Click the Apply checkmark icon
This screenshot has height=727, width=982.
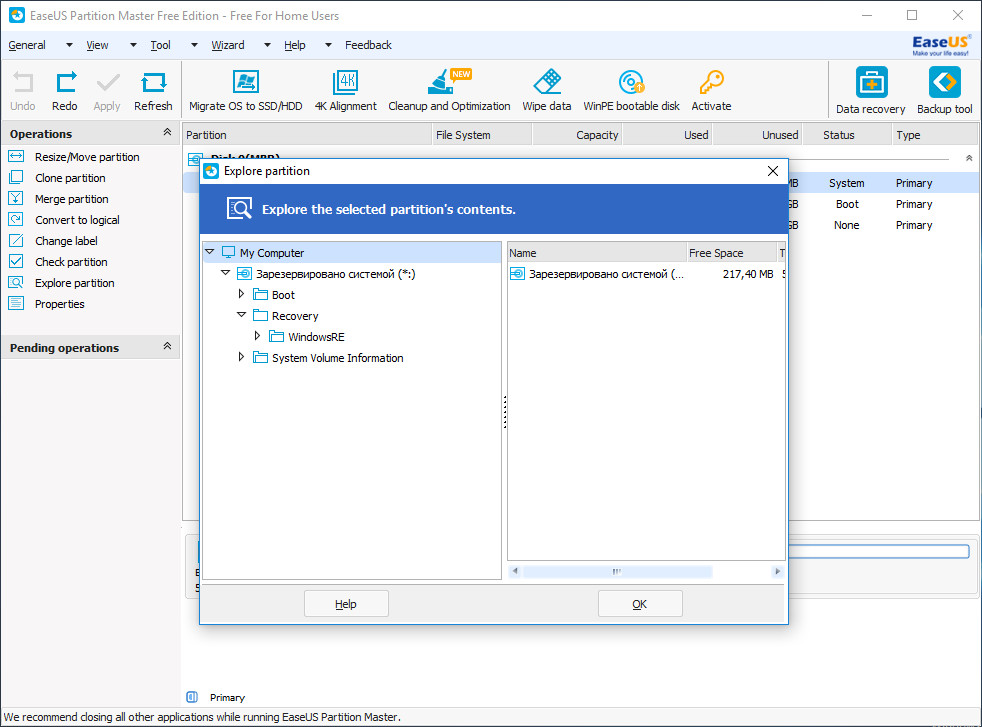coord(107,83)
